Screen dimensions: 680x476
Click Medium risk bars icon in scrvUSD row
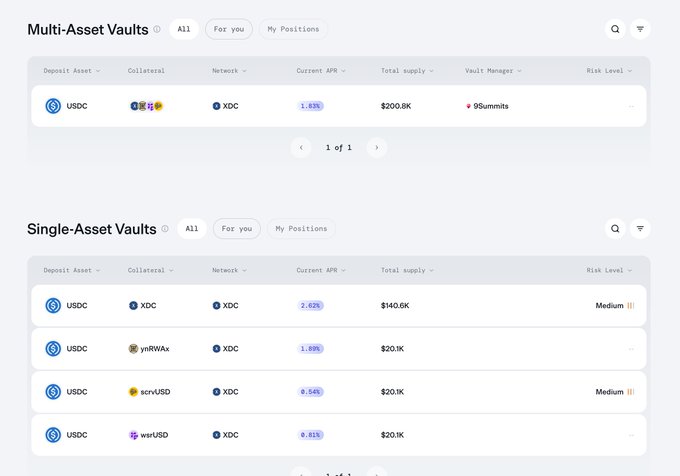(x=631, y=392)
